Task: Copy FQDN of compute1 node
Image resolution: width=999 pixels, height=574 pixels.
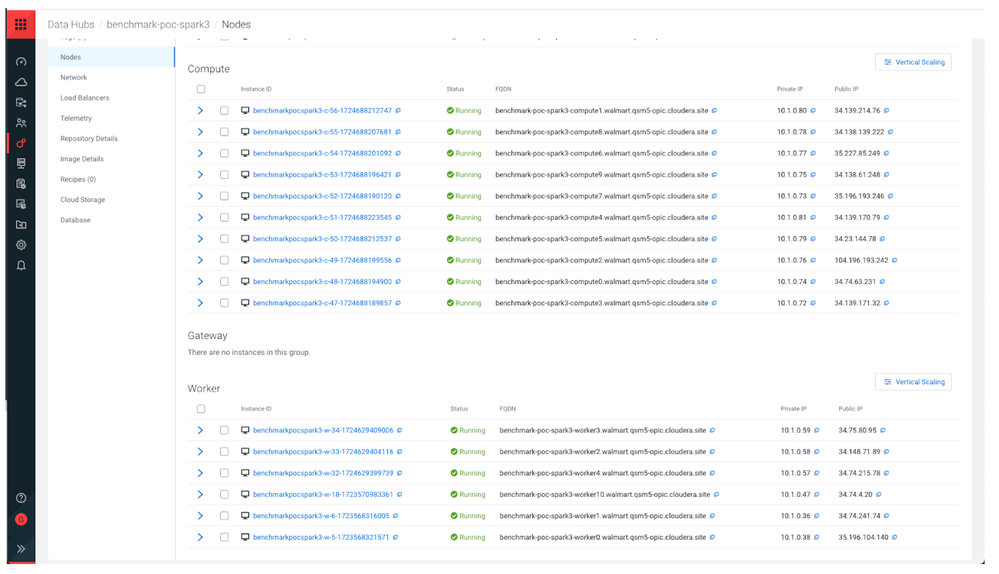Action: (714, 111)
